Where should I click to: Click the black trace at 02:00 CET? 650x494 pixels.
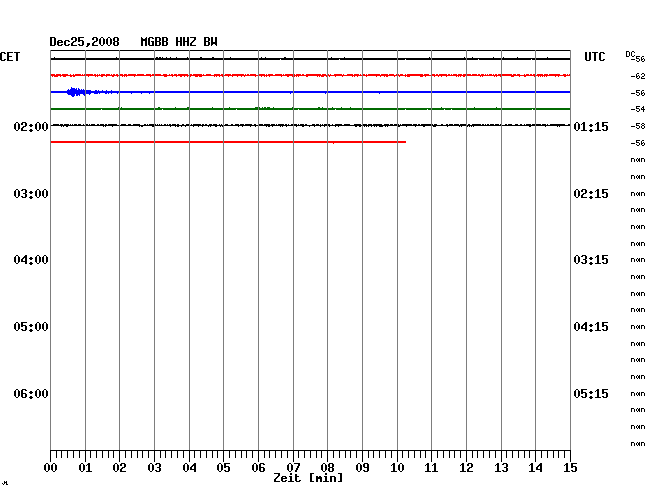[310, 125]
